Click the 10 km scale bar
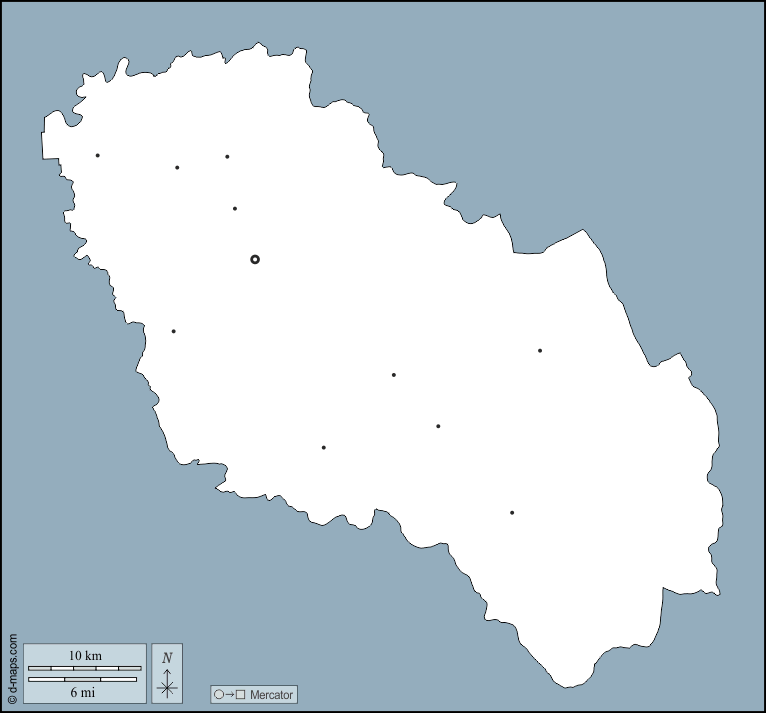This screenshot has width=766, height=713. 85,667
